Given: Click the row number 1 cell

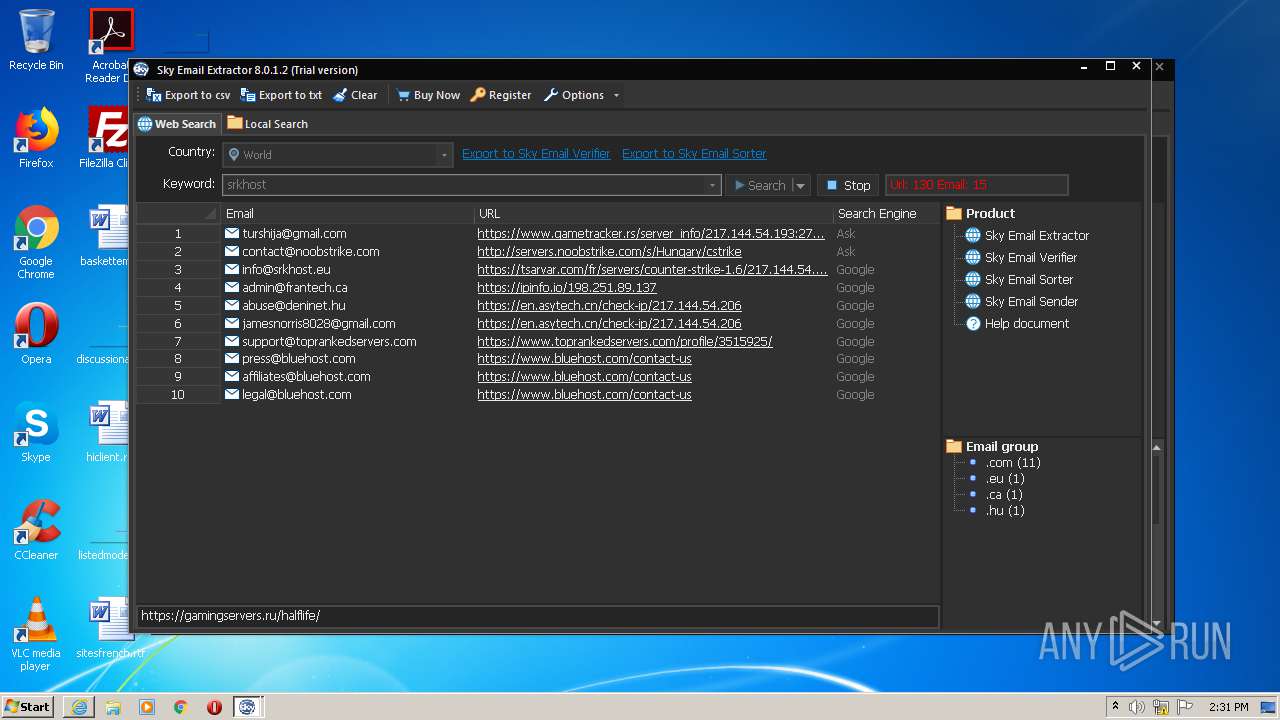Looking at the screenshot, I should [x=178, y=233].
